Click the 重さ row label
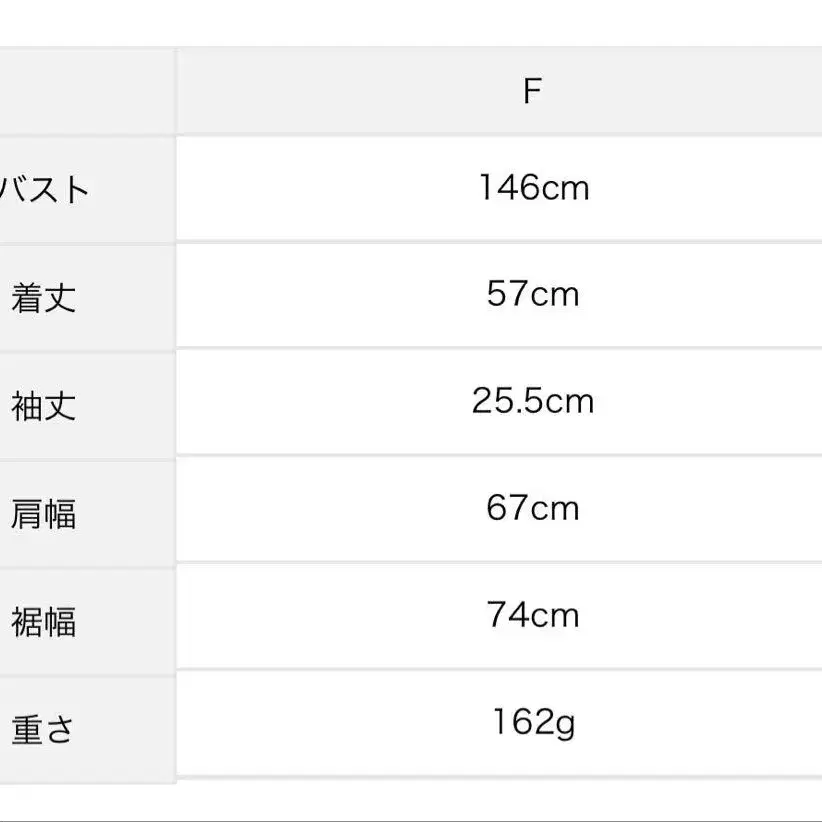The image size is (822, 822). point(42,729)
